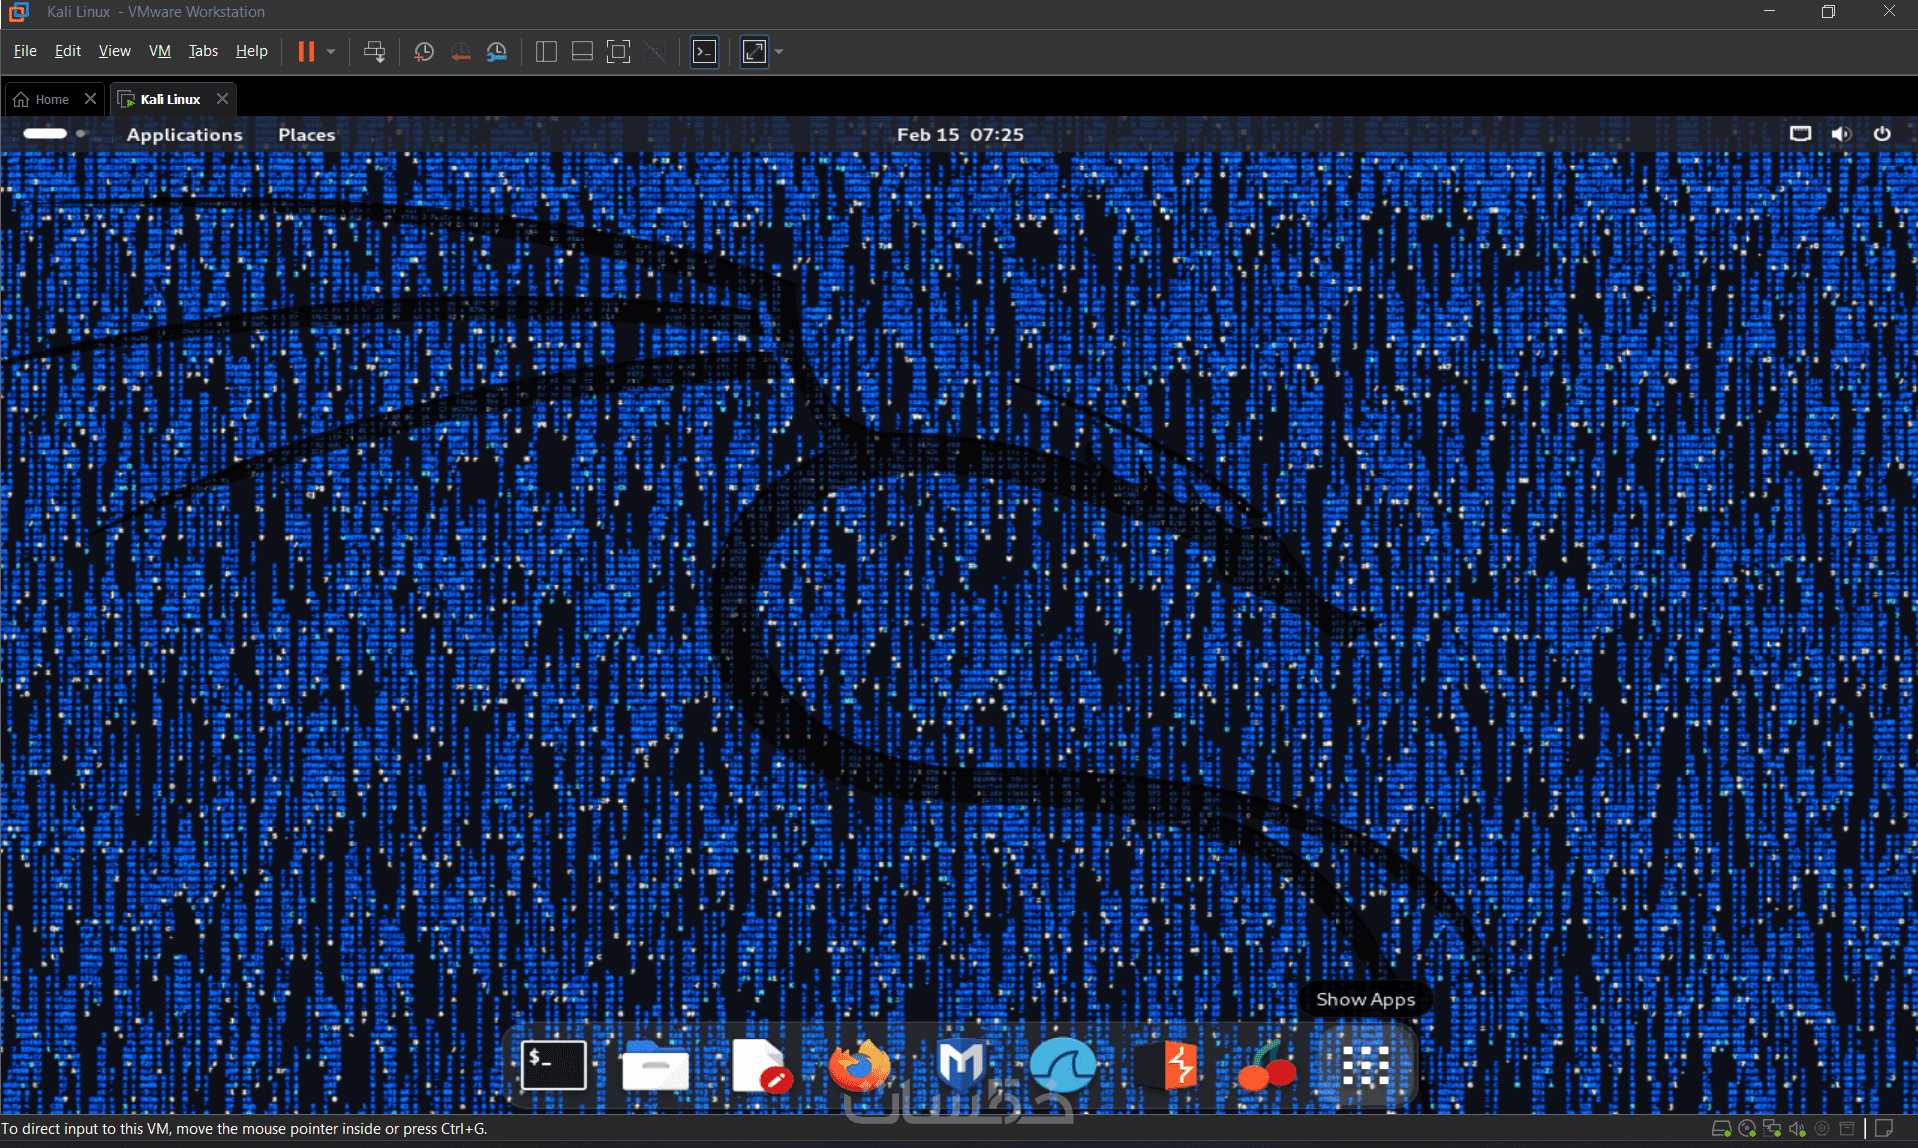Open Metasploit Framework from the dock

(961, 1065)
